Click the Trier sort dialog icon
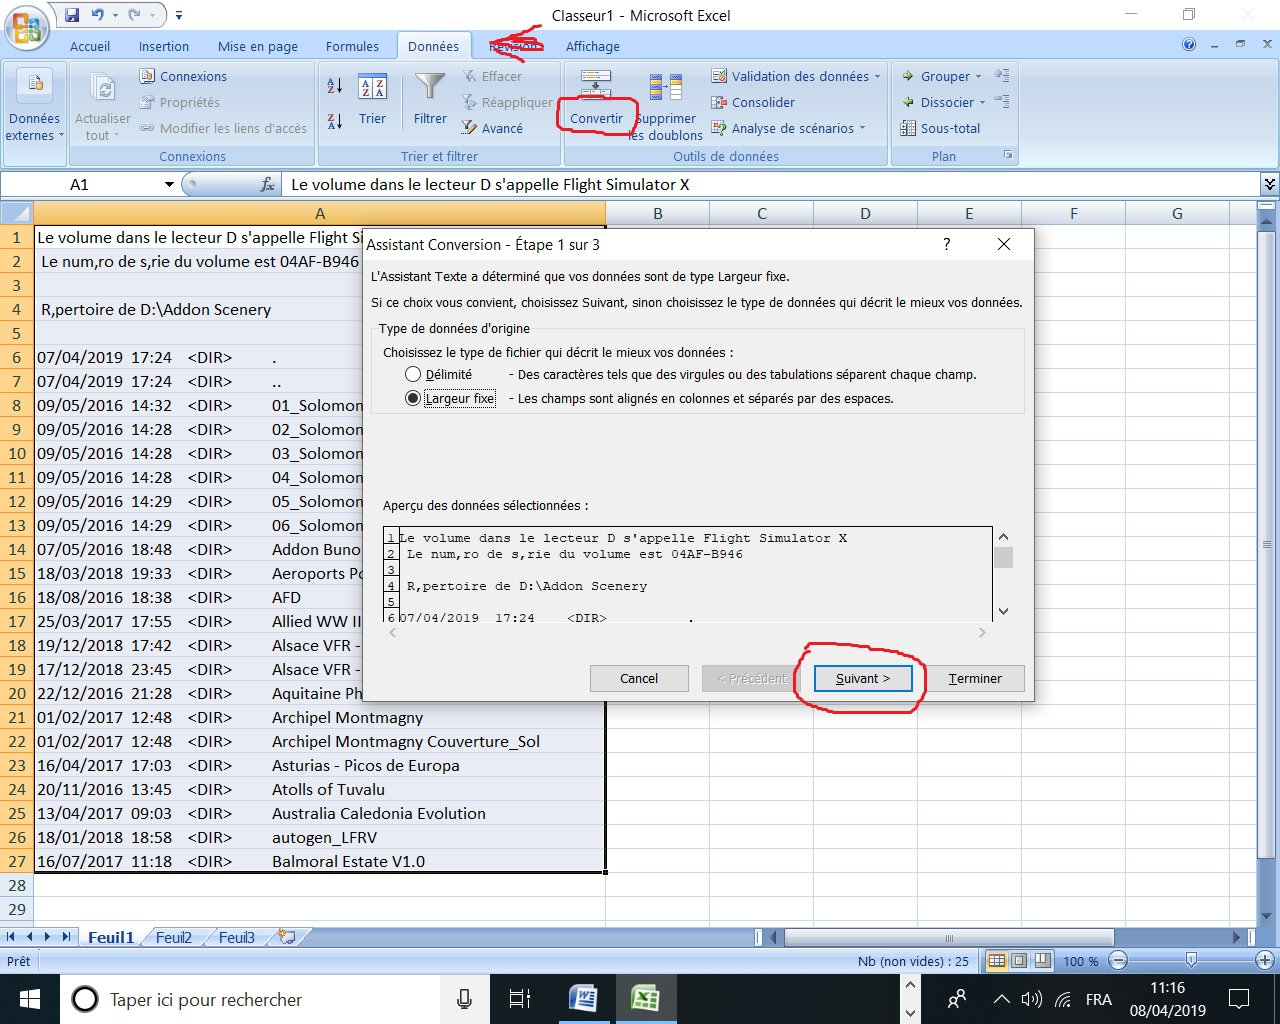The height and width of the screenshot is (1024, 1280). click(372, 88)
